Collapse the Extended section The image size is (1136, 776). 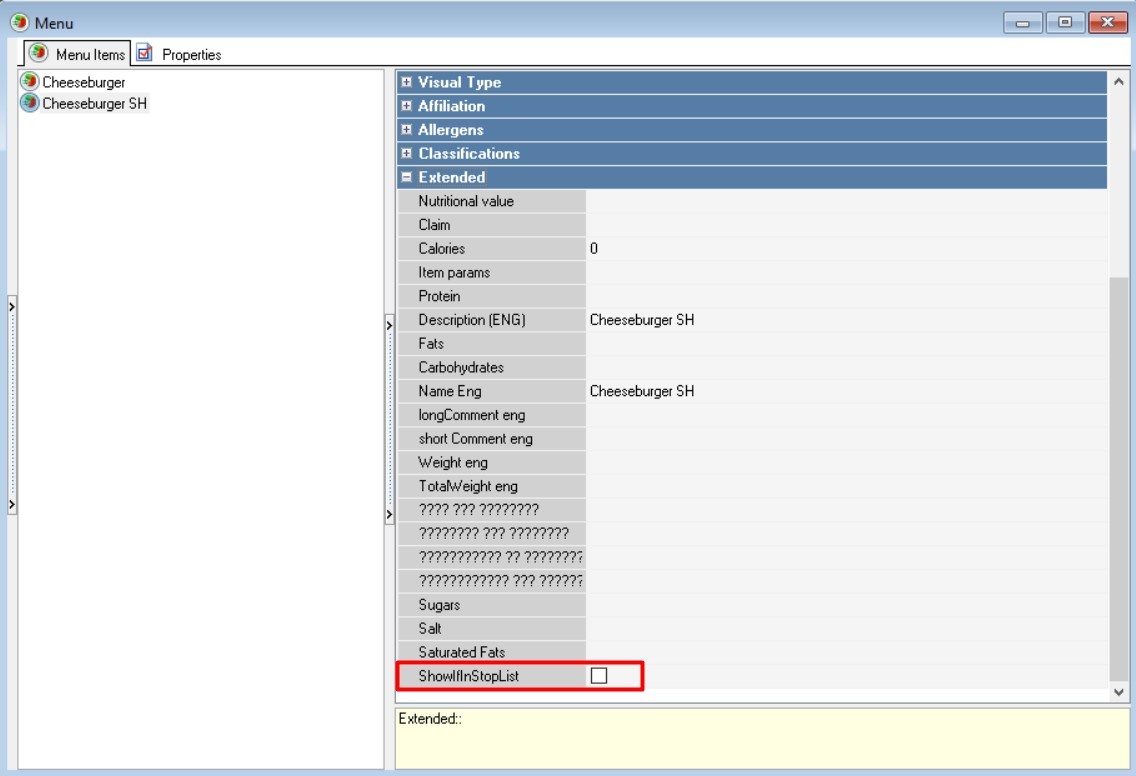tap(406, 178)
